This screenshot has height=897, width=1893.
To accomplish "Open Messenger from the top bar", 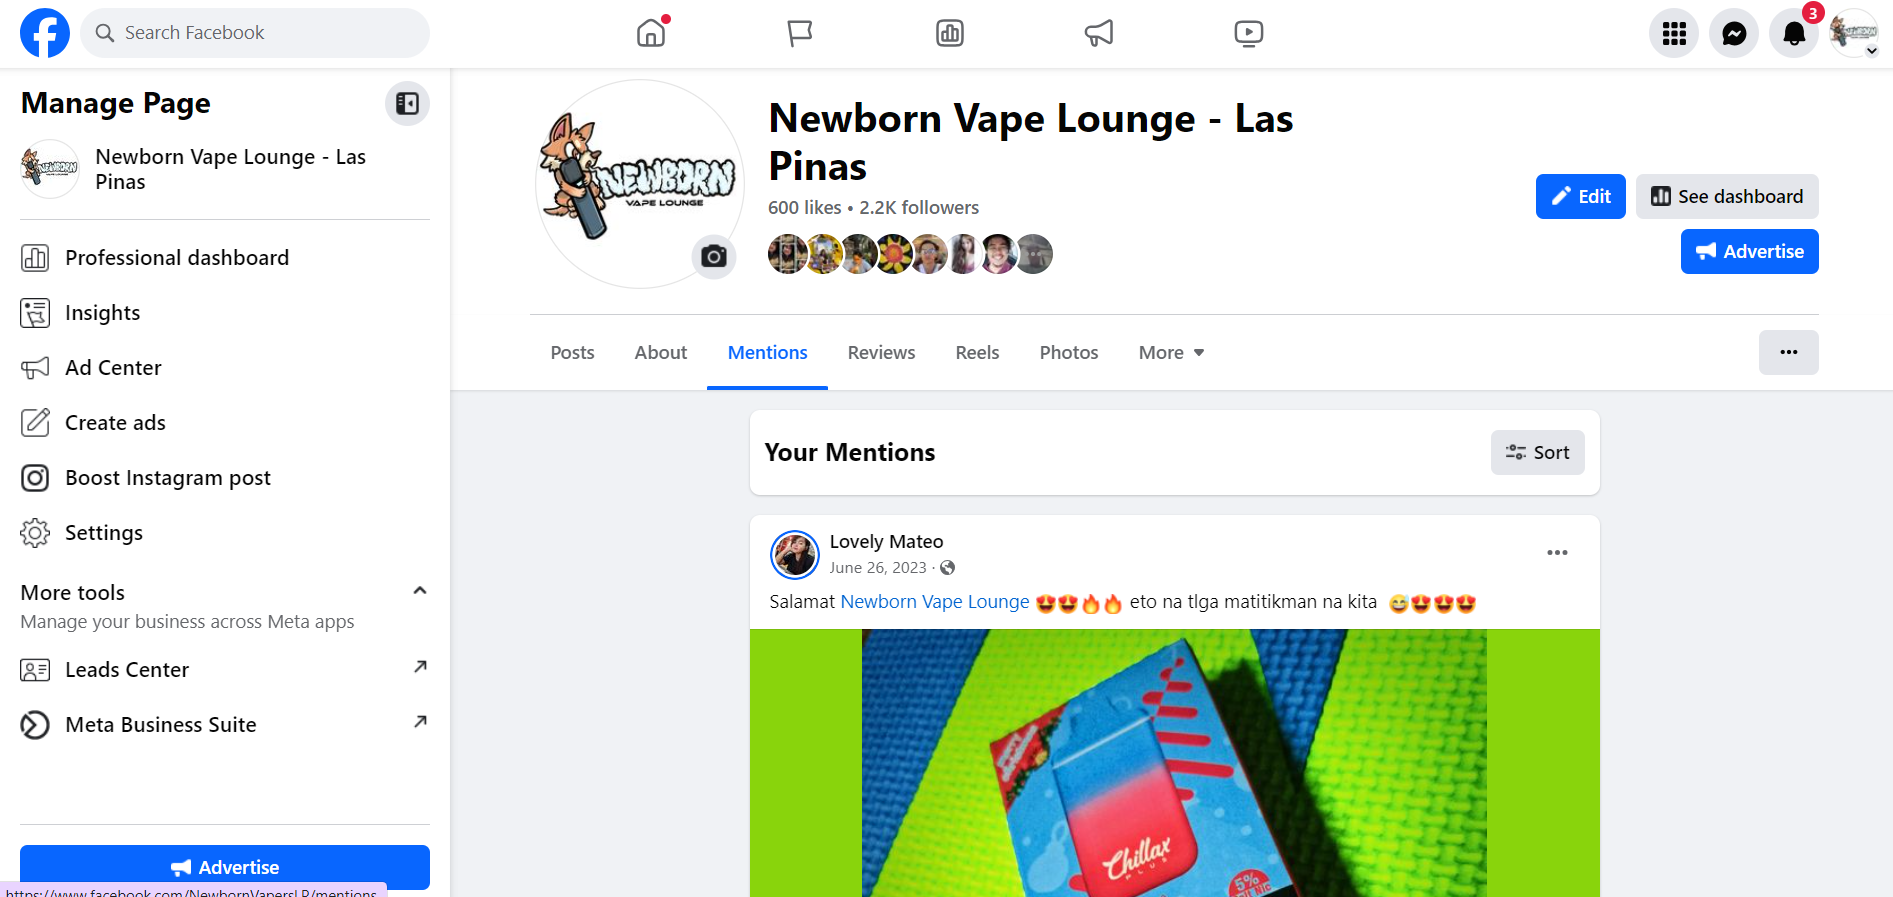I will tap(1734, 34).
